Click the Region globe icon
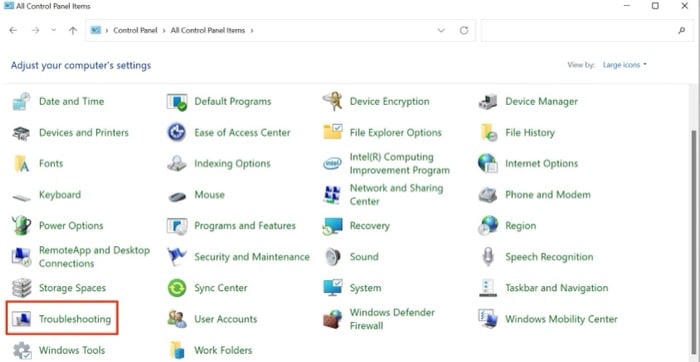The width and height of the screenshot is (700, 362). tap(488, 225)
